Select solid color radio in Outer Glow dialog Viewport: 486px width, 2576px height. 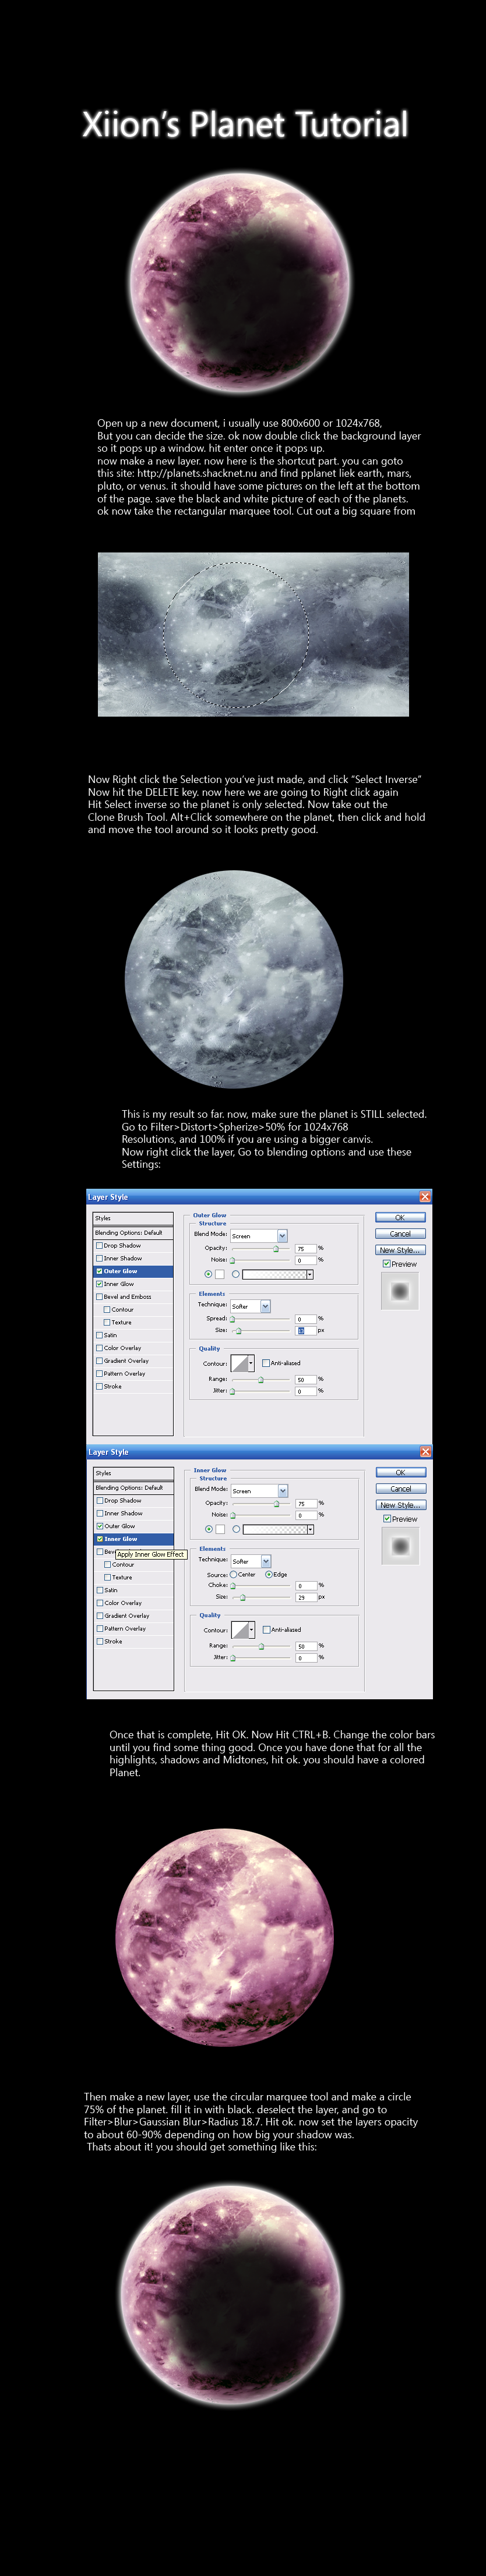[208, 1274]
